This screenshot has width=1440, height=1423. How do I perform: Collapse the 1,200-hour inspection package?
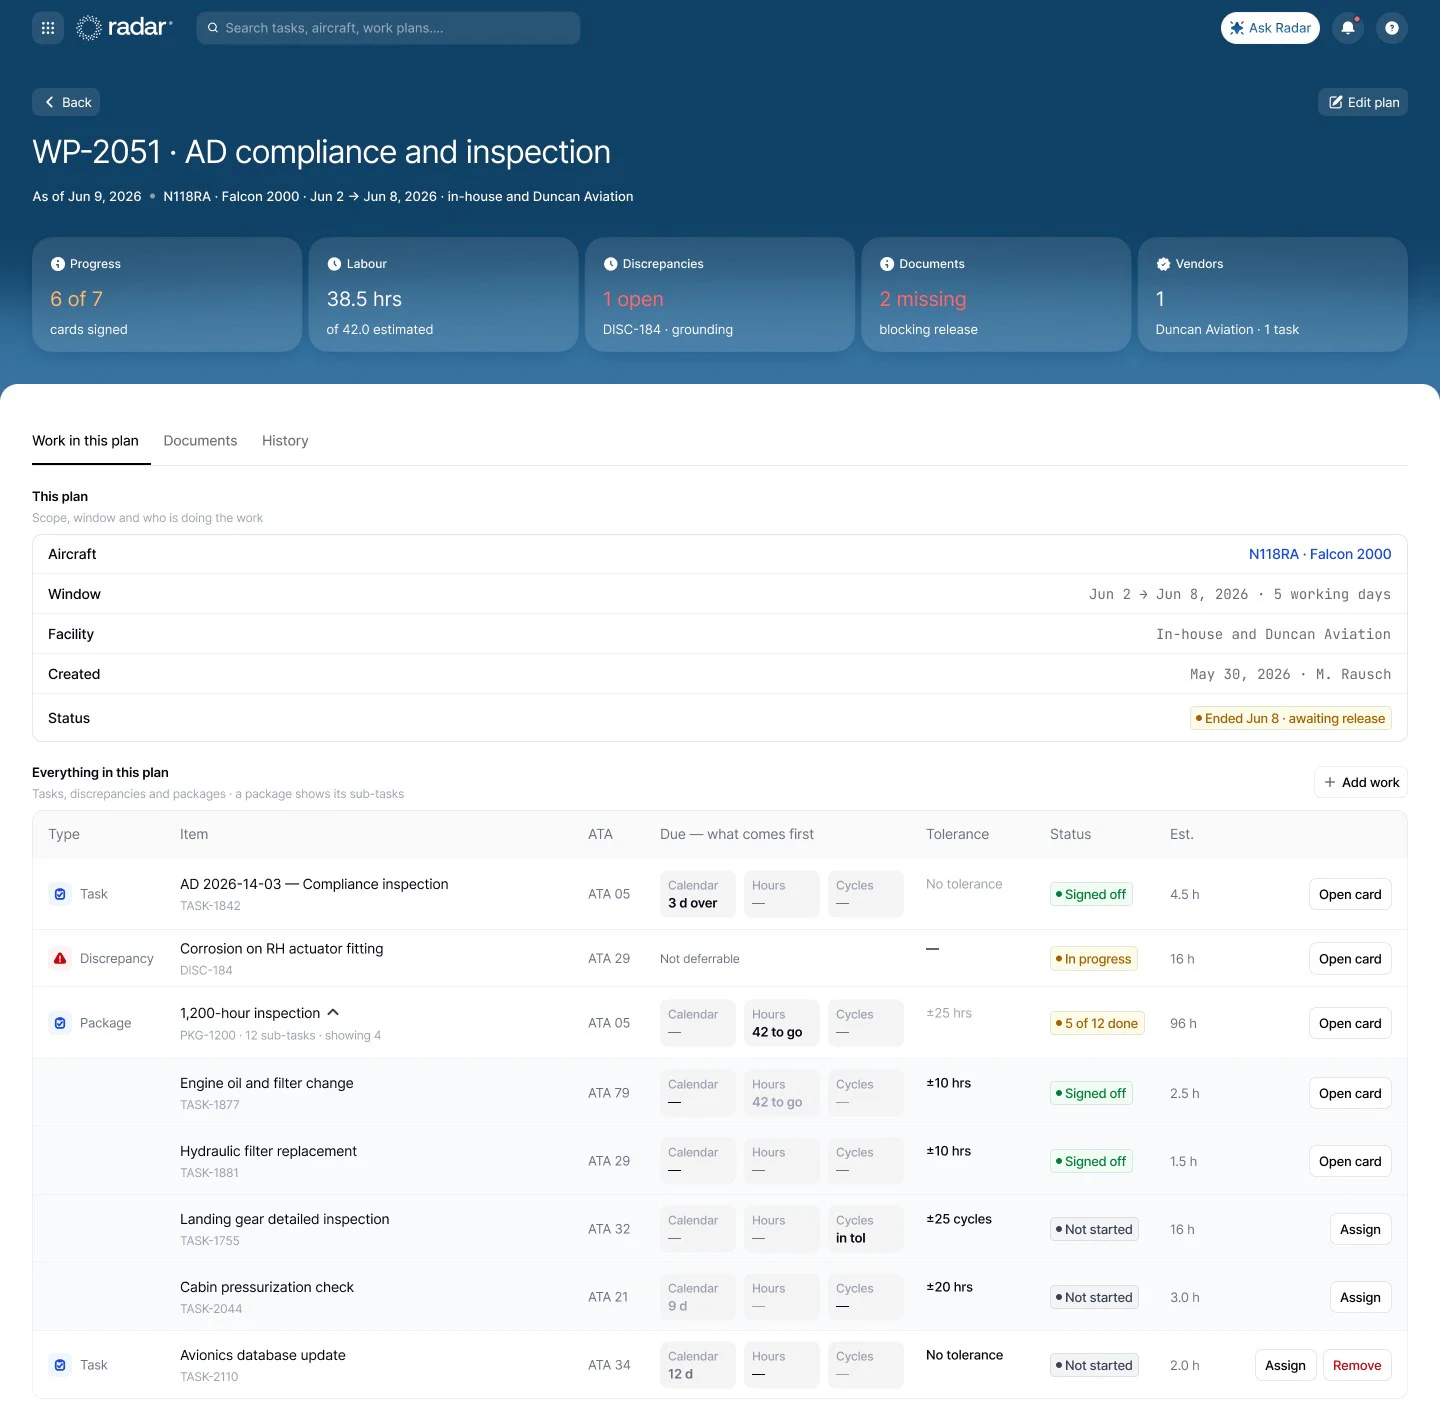(333, 1012)
